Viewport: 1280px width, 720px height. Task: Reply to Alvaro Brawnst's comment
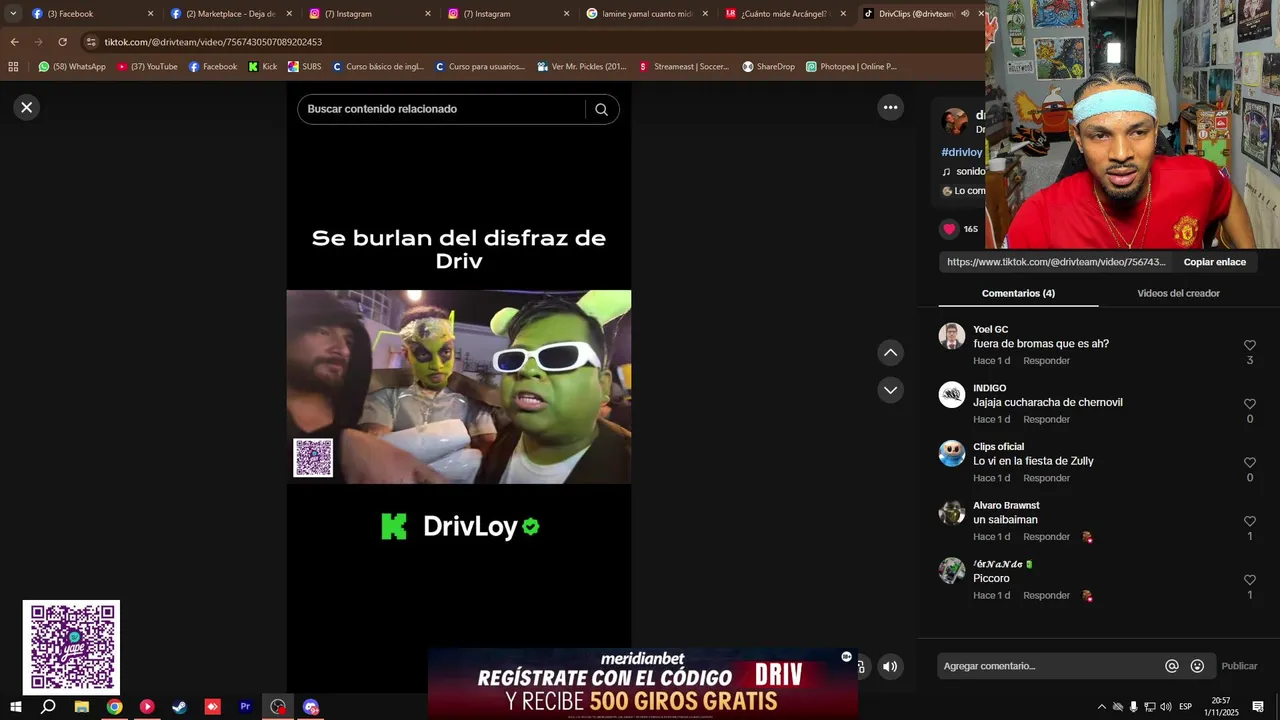[1046, 537]
